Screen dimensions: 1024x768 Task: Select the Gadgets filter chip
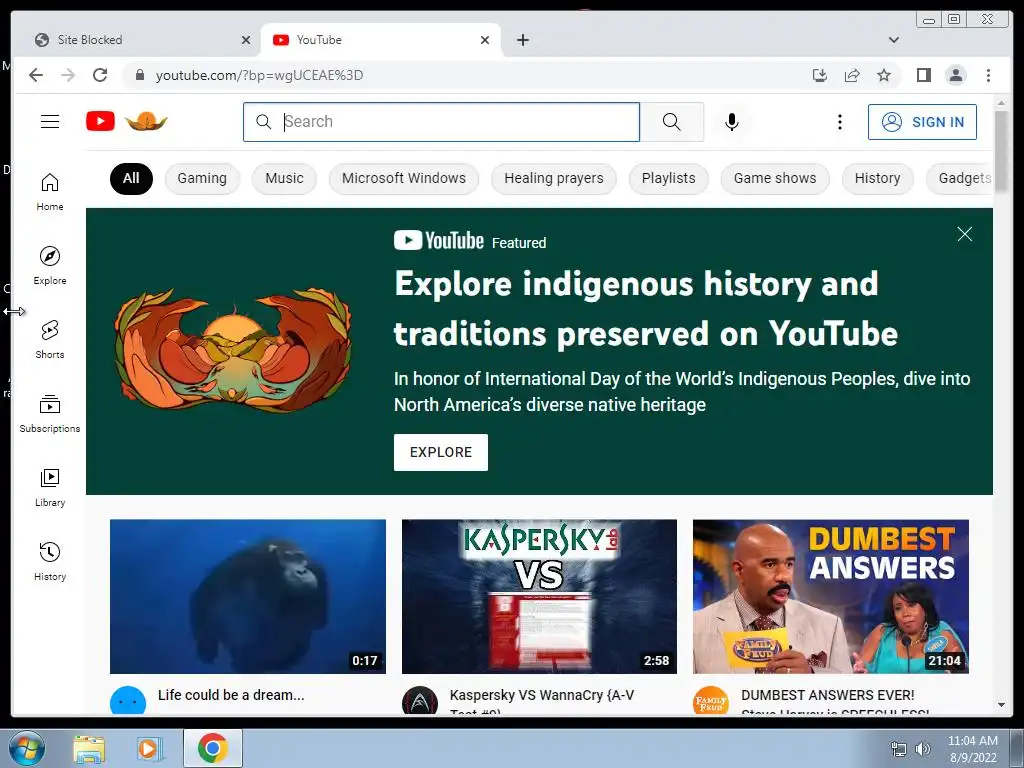point(959,178)
